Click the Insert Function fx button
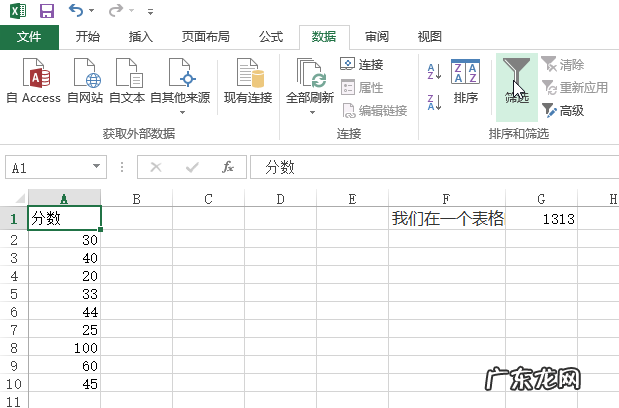The image size is (619, 408). pos(228,168)
